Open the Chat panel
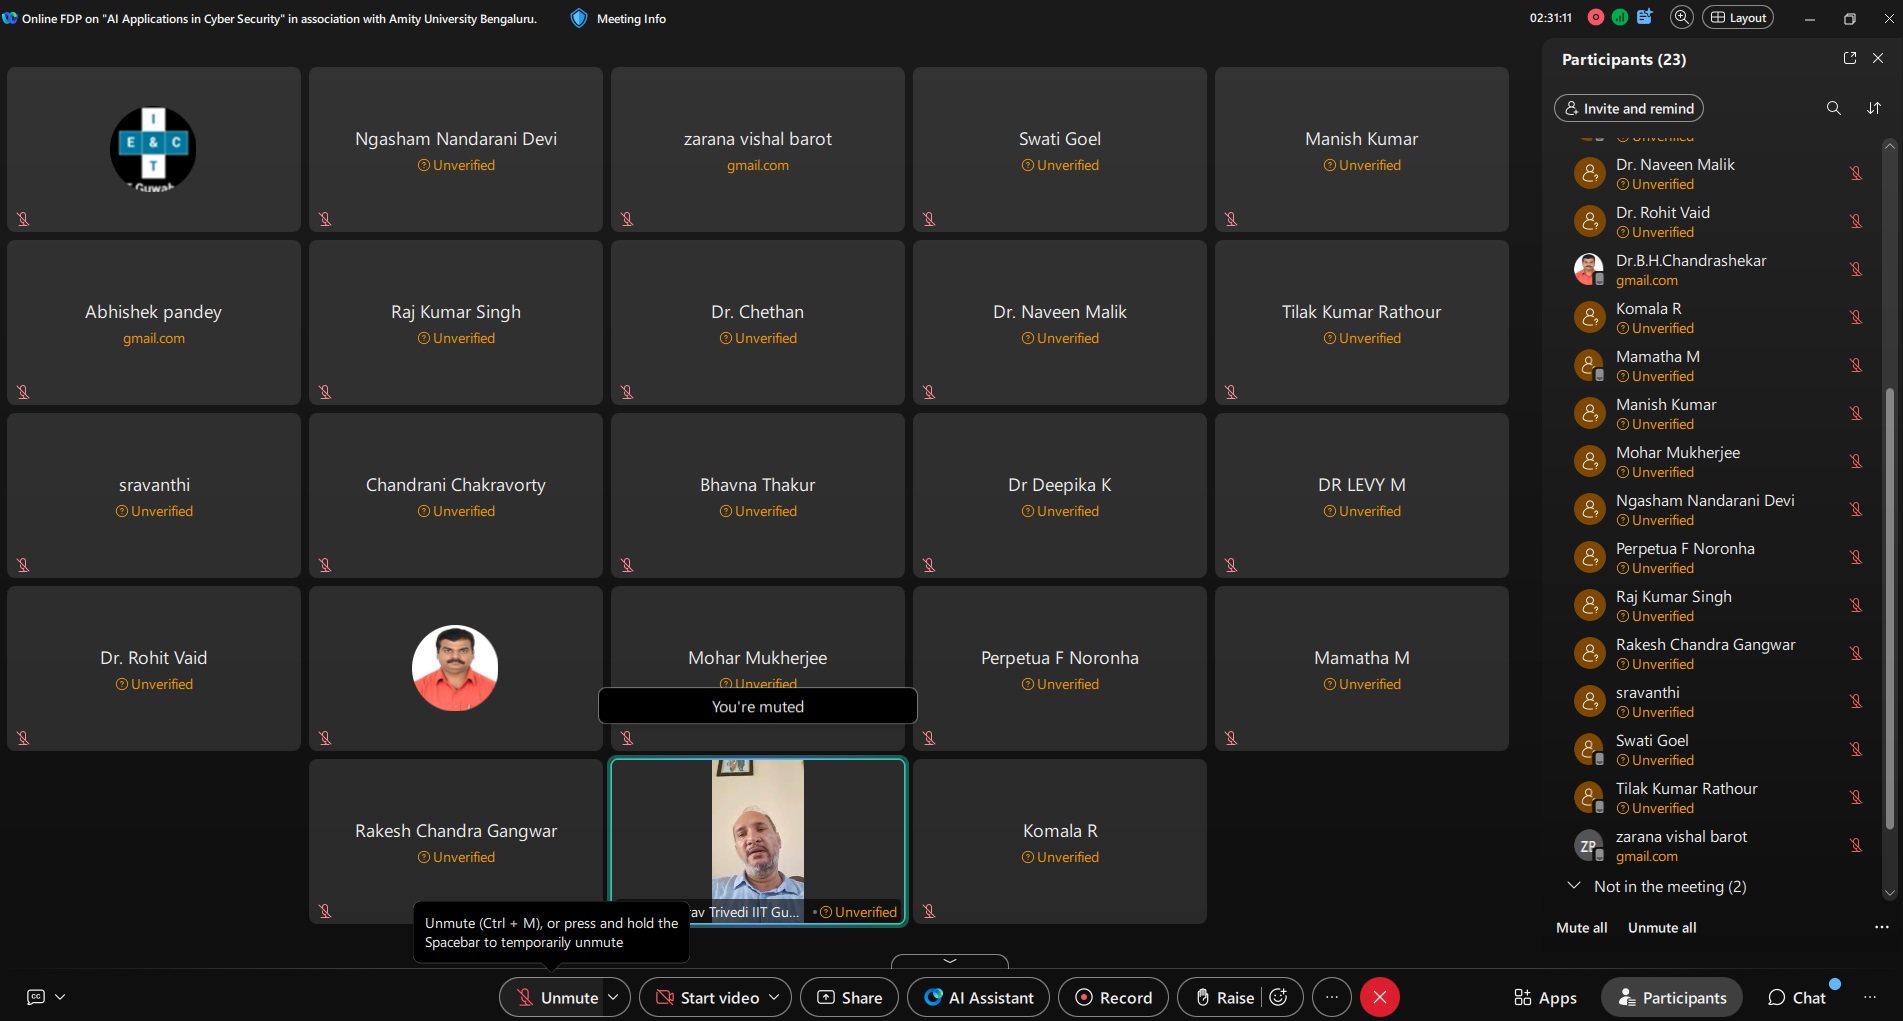The image size is (1903, 1021). pos(1797,997)
